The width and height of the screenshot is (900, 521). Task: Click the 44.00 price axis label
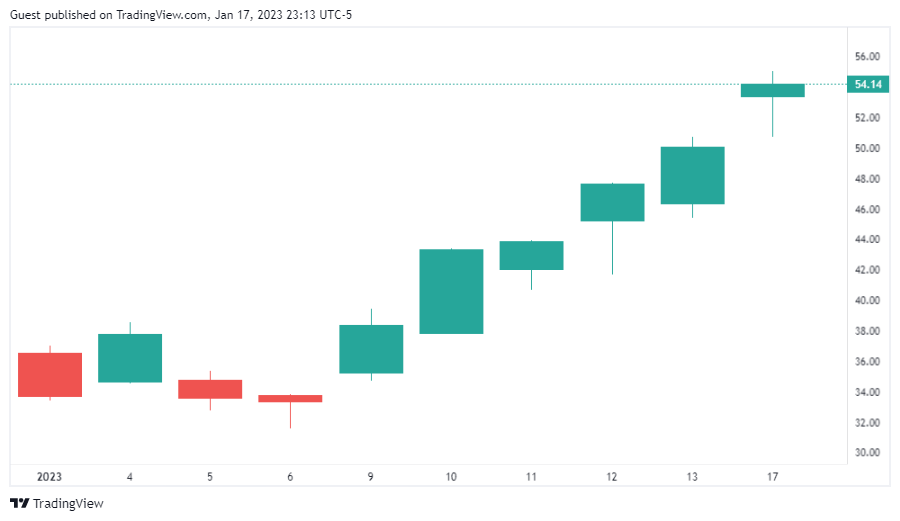pos(867,239)
